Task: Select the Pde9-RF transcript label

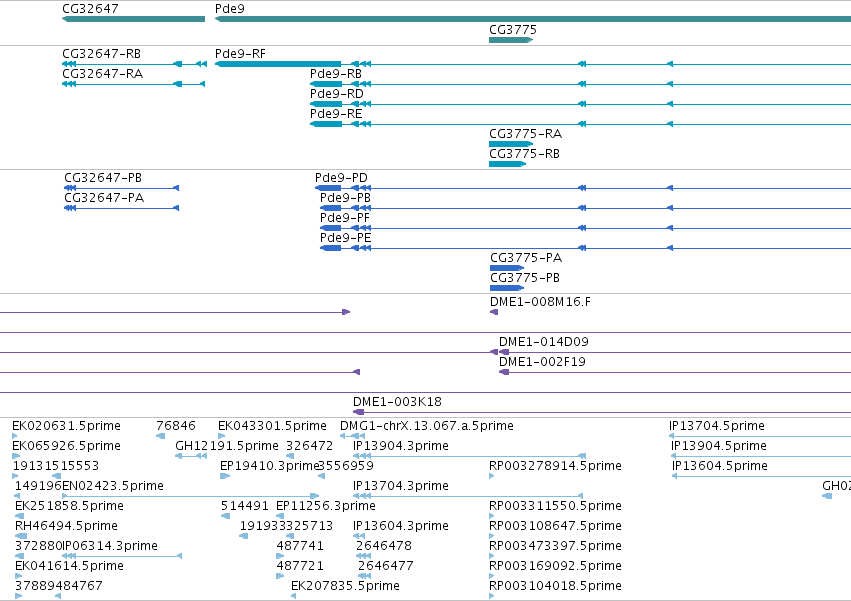Action: pyautogui.click(x=240, y=54)
